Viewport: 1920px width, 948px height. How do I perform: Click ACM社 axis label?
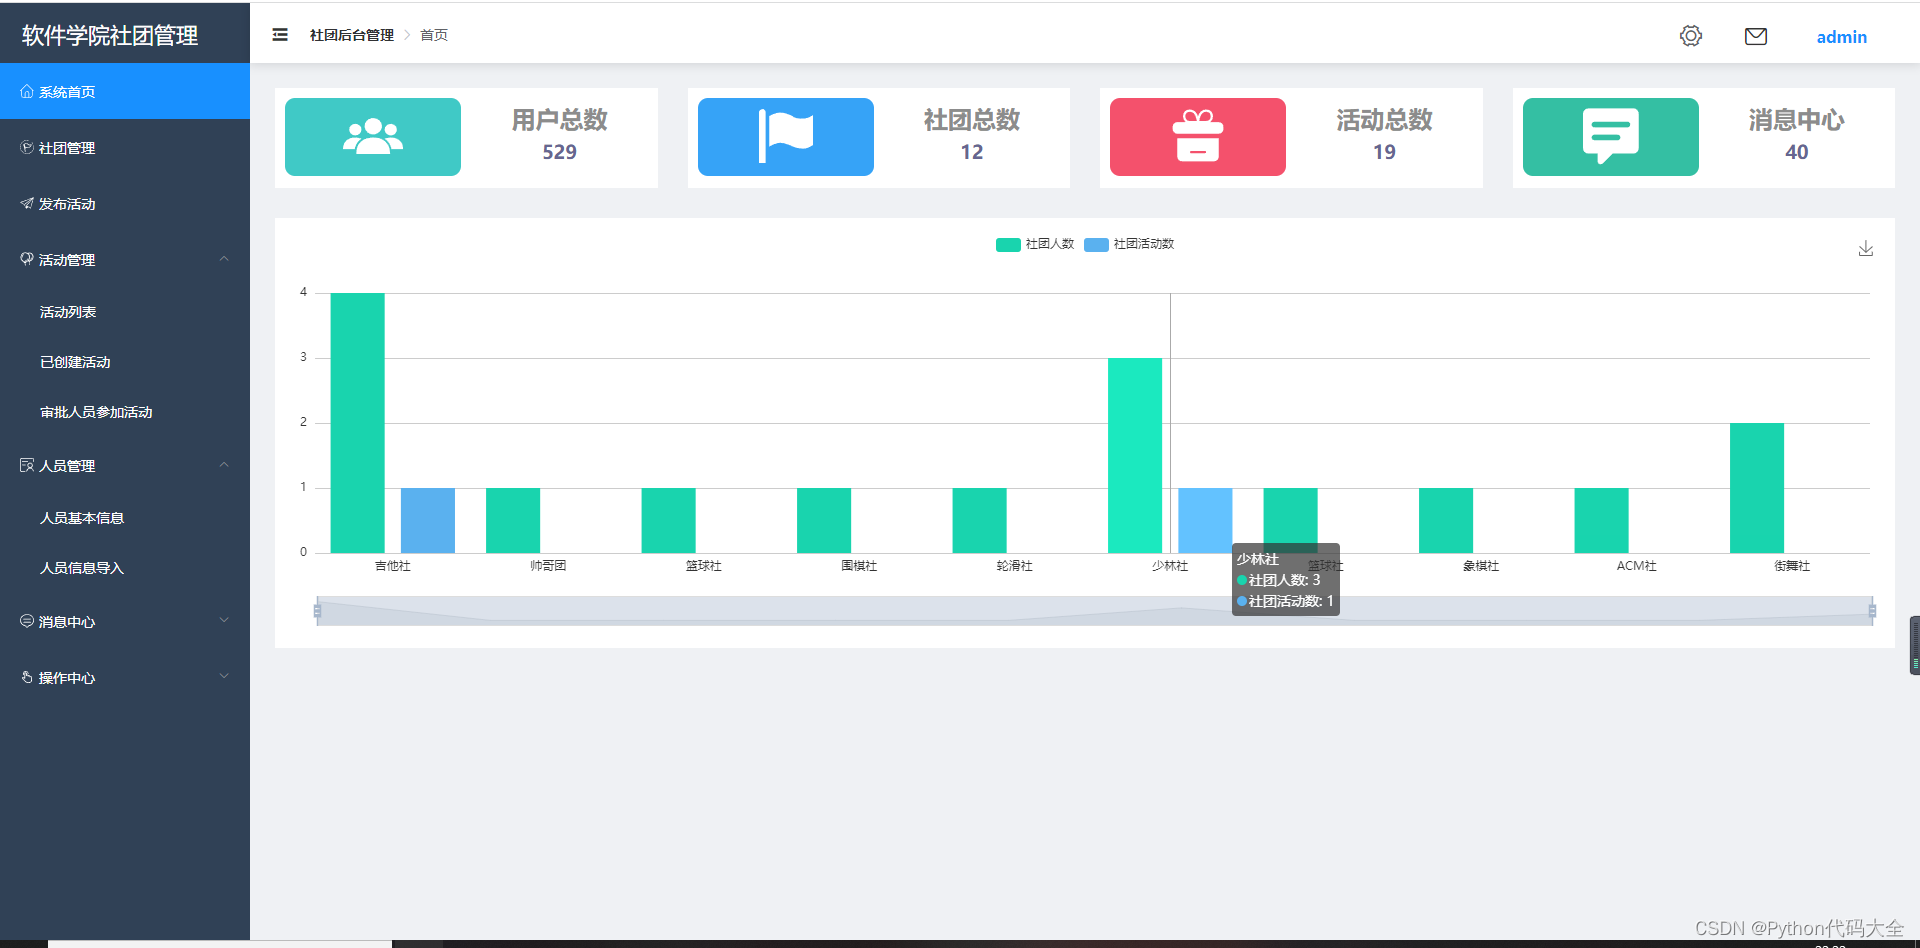pyautogui.click(x=1637, y=566)
